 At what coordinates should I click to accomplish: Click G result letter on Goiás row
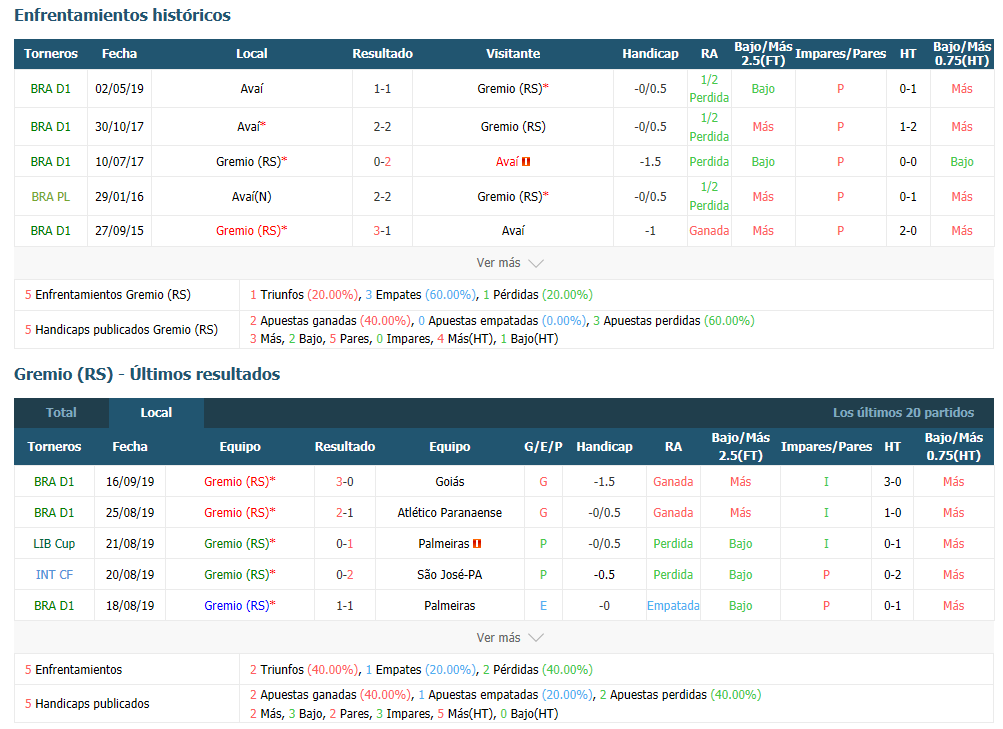click(x=543, y=482)
